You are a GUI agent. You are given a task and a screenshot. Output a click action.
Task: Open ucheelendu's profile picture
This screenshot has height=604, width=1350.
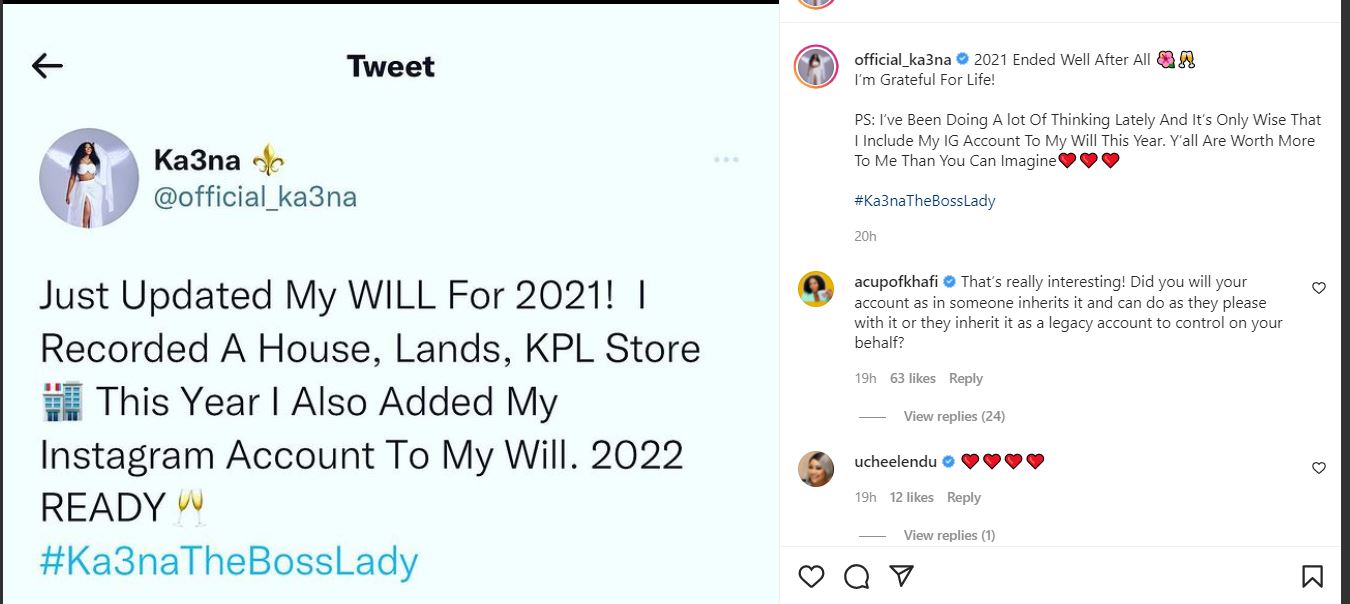click(x=815, y=468)
